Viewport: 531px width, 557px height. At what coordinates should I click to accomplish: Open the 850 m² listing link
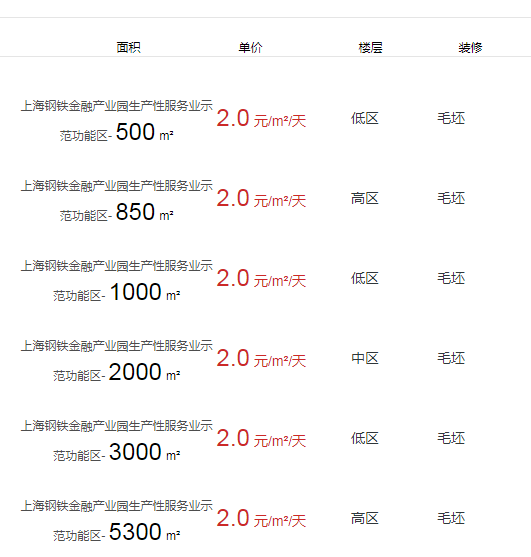point(117,201)
